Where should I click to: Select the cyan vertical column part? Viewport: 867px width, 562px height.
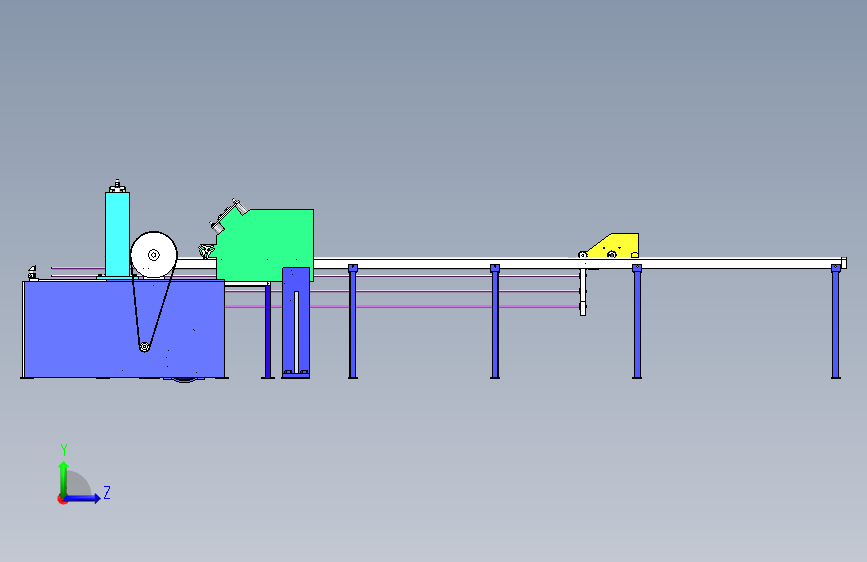117,234
